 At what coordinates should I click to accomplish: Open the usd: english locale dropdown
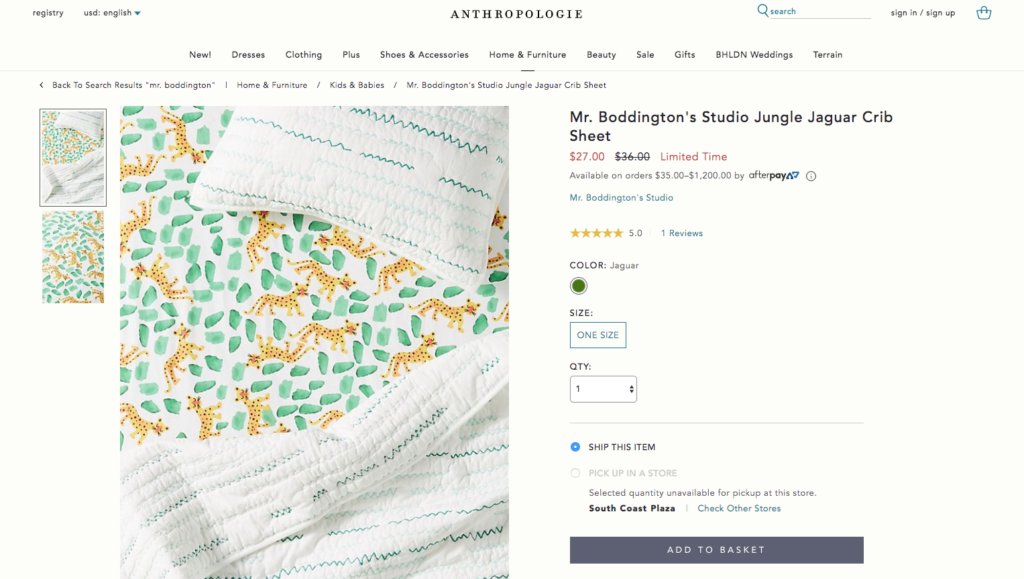[x=110, y=13]
